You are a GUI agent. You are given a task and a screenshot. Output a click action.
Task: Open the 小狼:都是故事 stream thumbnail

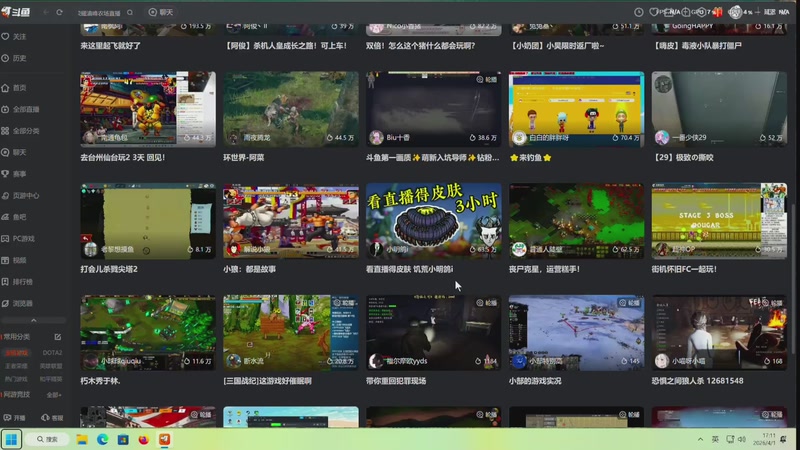291,221
